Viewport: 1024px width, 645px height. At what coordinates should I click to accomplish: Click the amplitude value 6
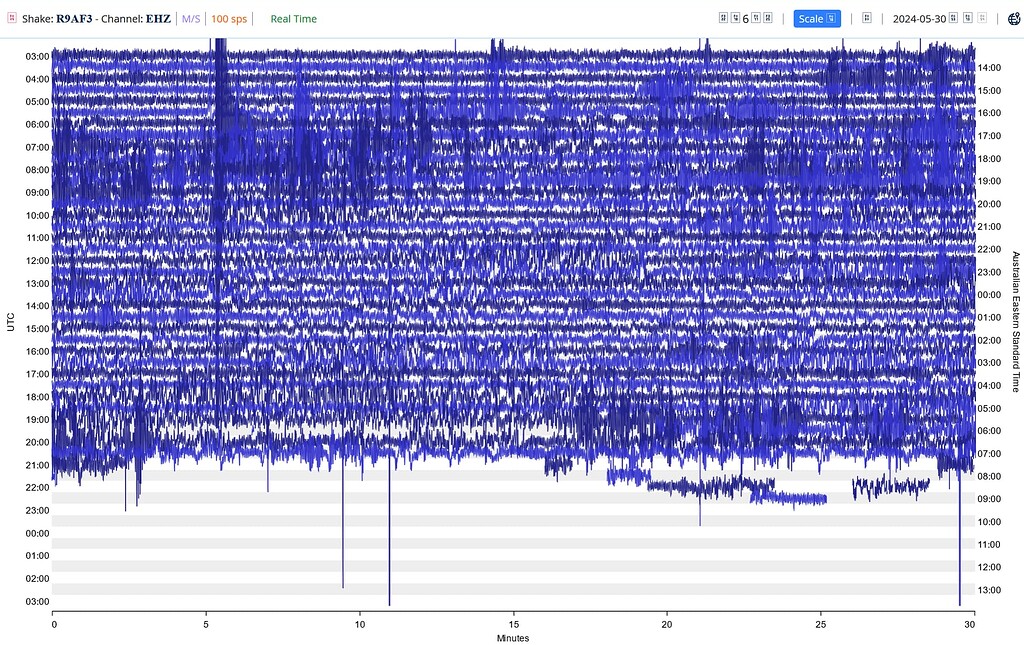(746, 19)
